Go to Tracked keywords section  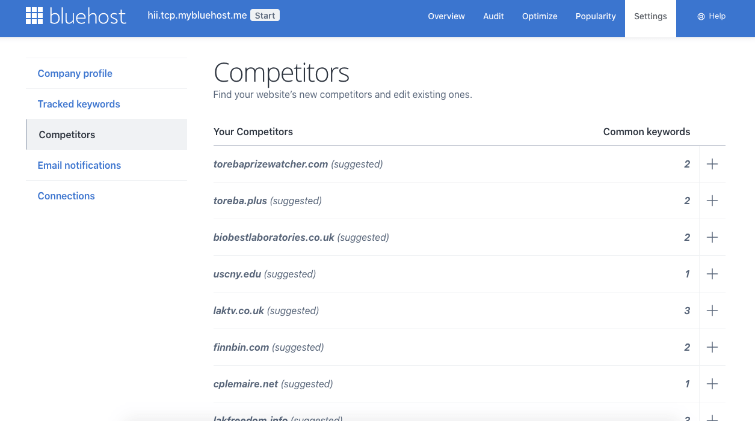point(79,104)
